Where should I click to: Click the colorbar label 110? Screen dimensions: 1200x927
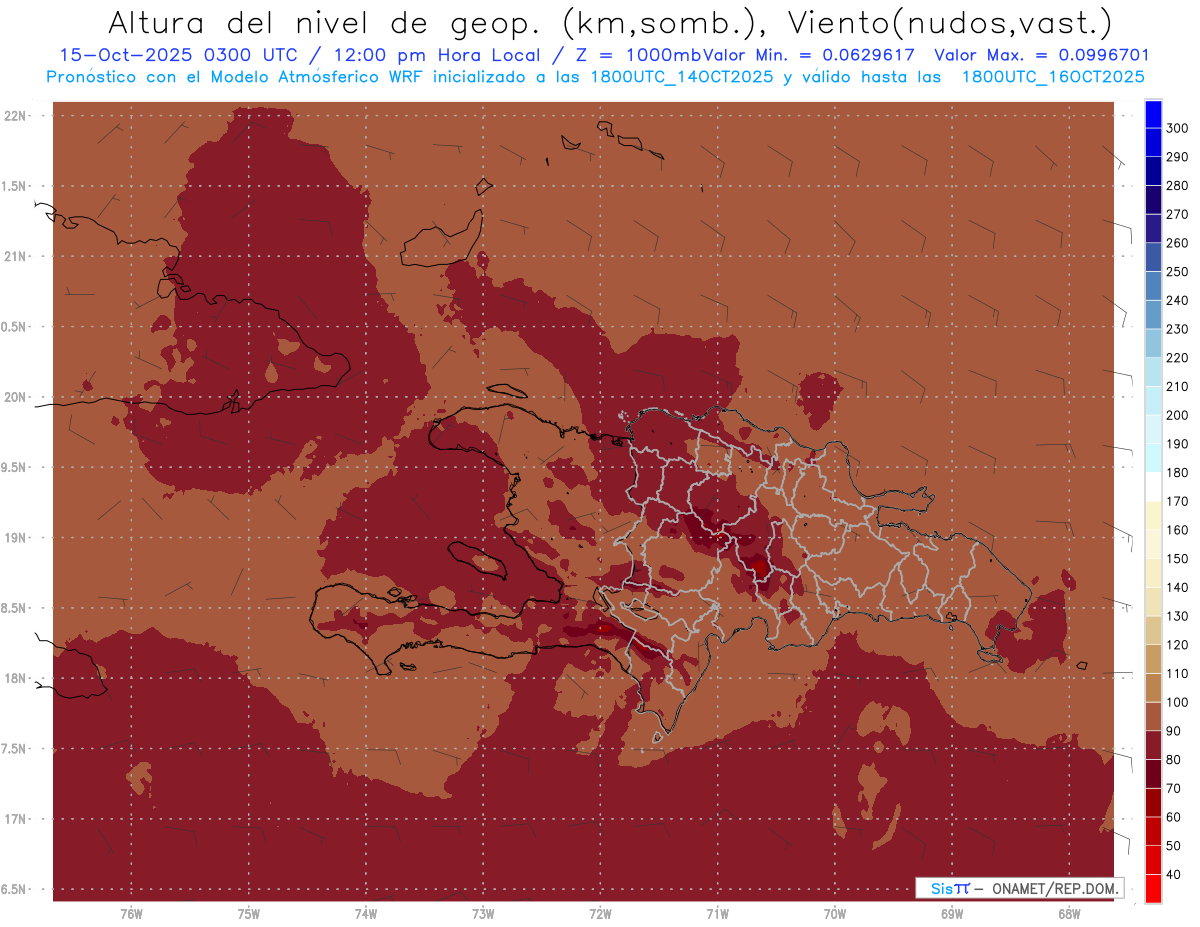coord(1177,674)
